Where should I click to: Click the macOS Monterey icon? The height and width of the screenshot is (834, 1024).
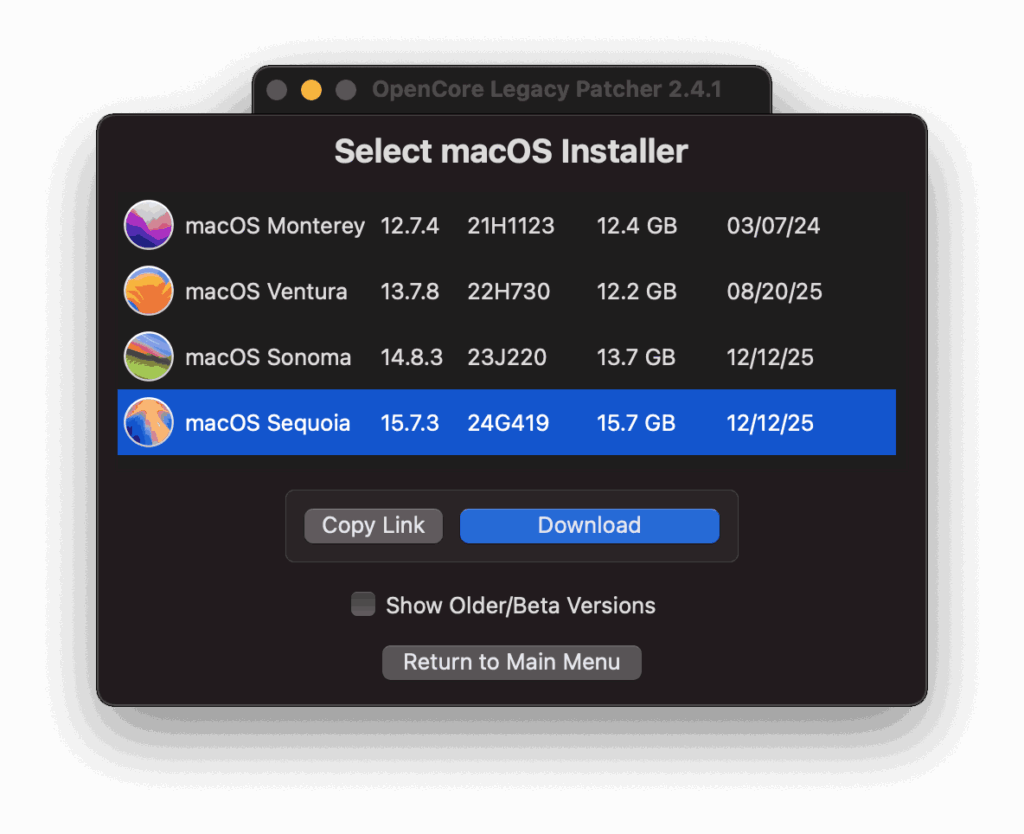[x=149, y=225]
